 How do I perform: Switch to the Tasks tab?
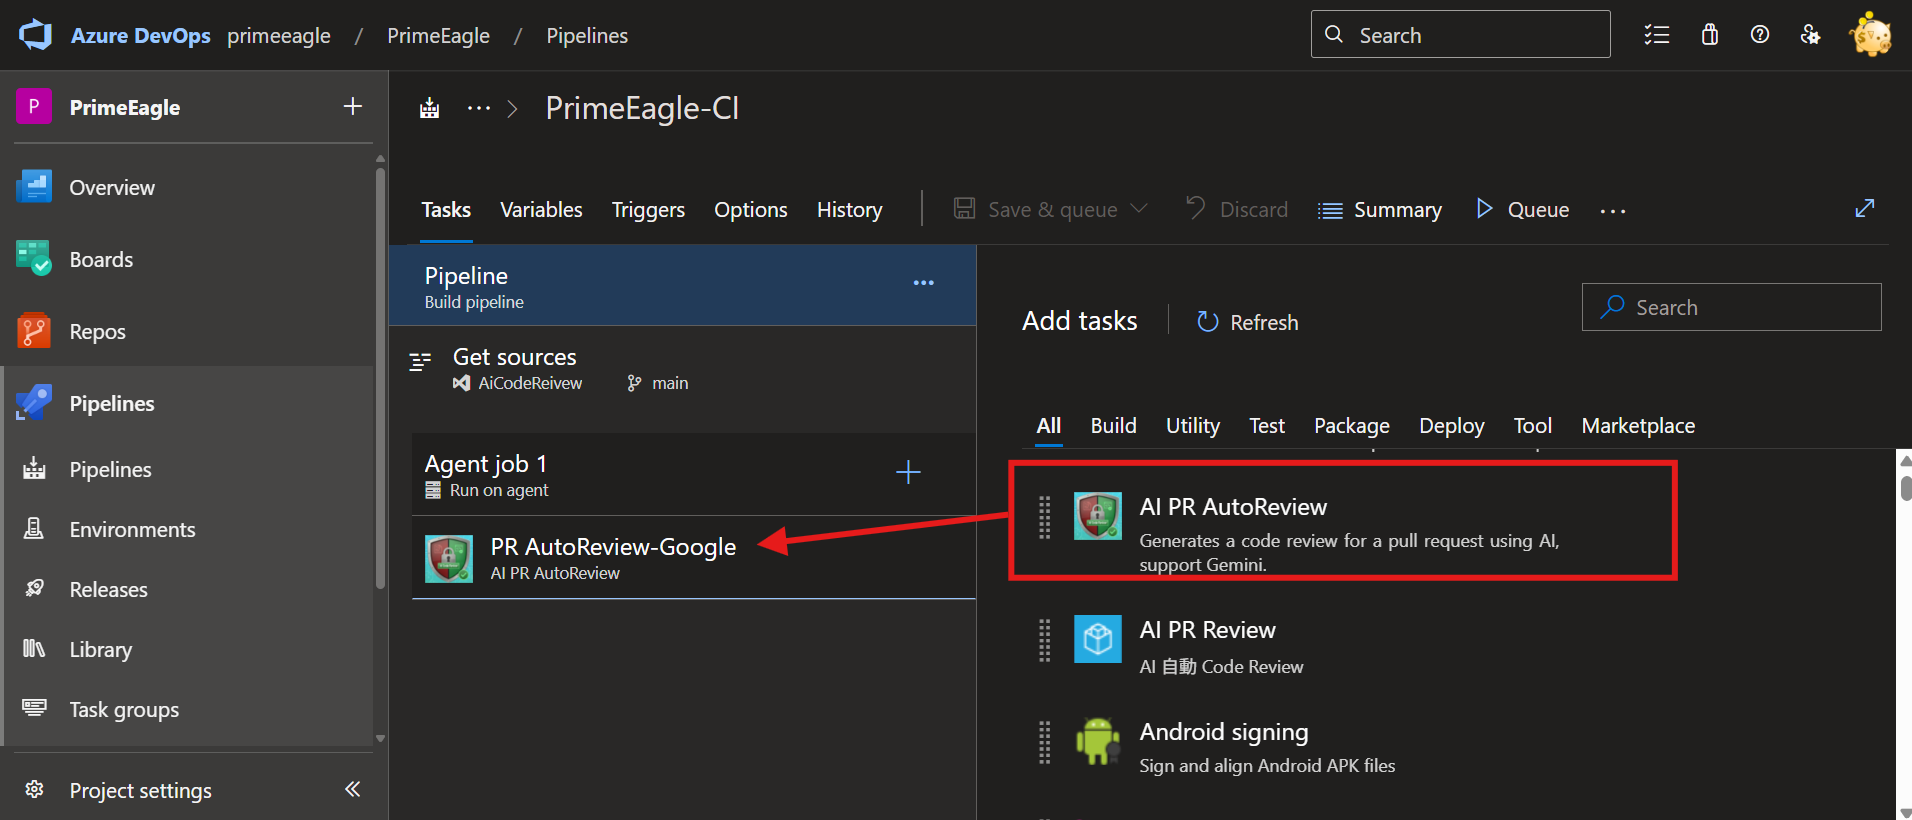tap(446, 210)
